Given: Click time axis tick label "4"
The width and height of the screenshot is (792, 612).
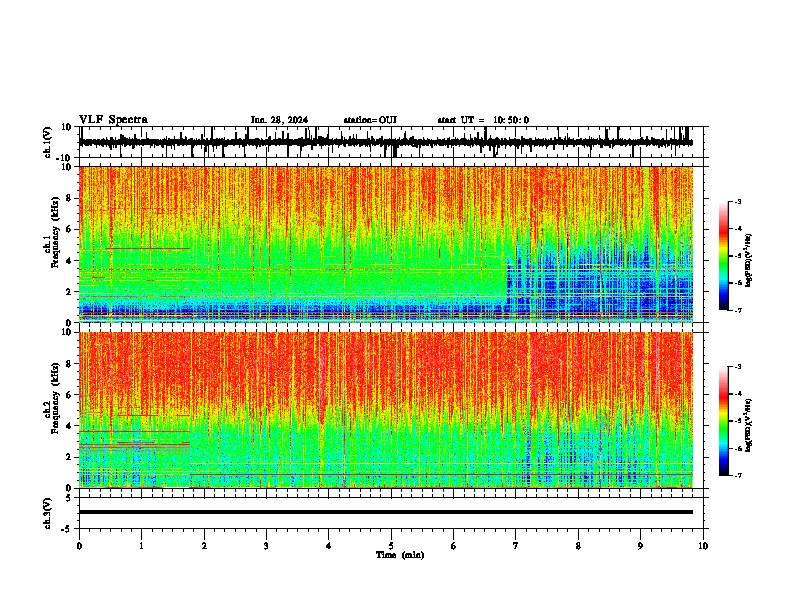Looking at the screenshot, I should [329, 546].
